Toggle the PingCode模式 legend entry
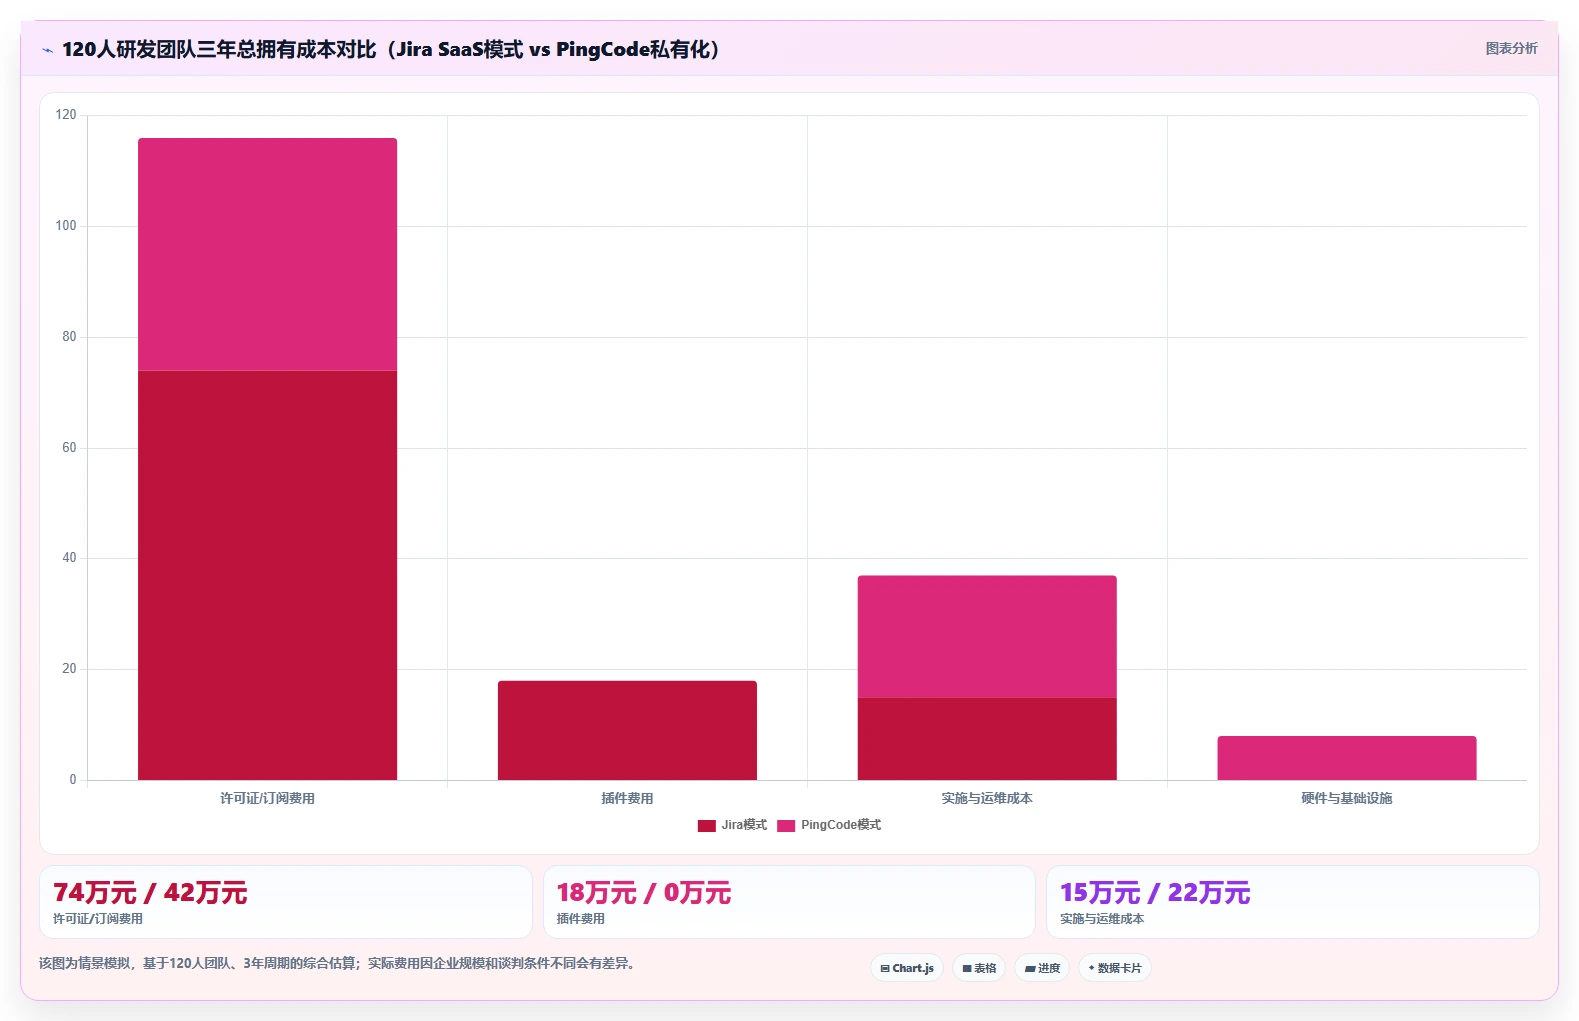Image resolution: width=1579 pixels, height=1021 pixels. pyautogui.click(x=829, y=825)
